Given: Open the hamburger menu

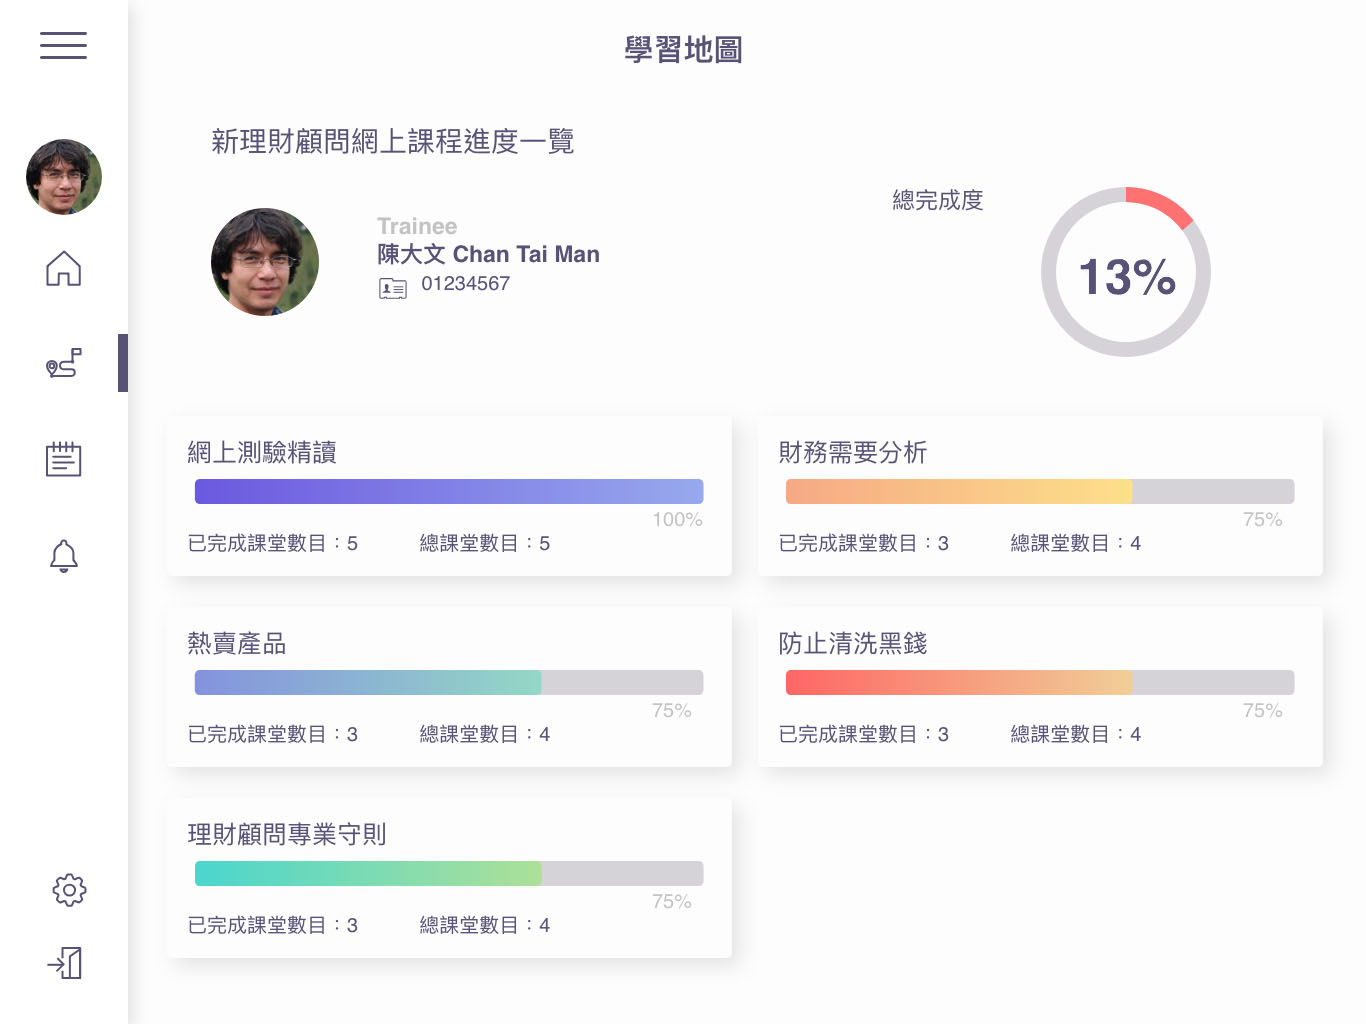Looking at the screenshot, I should click(63, 45).
